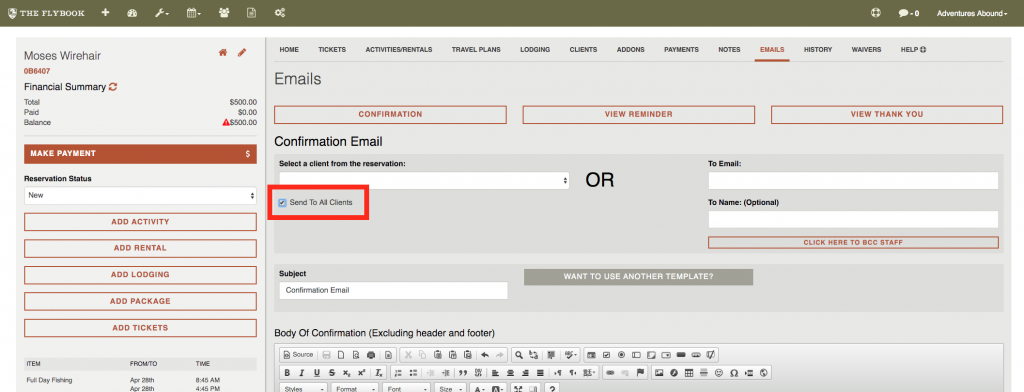Switch to the Payments tab
Screen dimensions: 1024x392
pyautogui.click(x=681, y=50)
